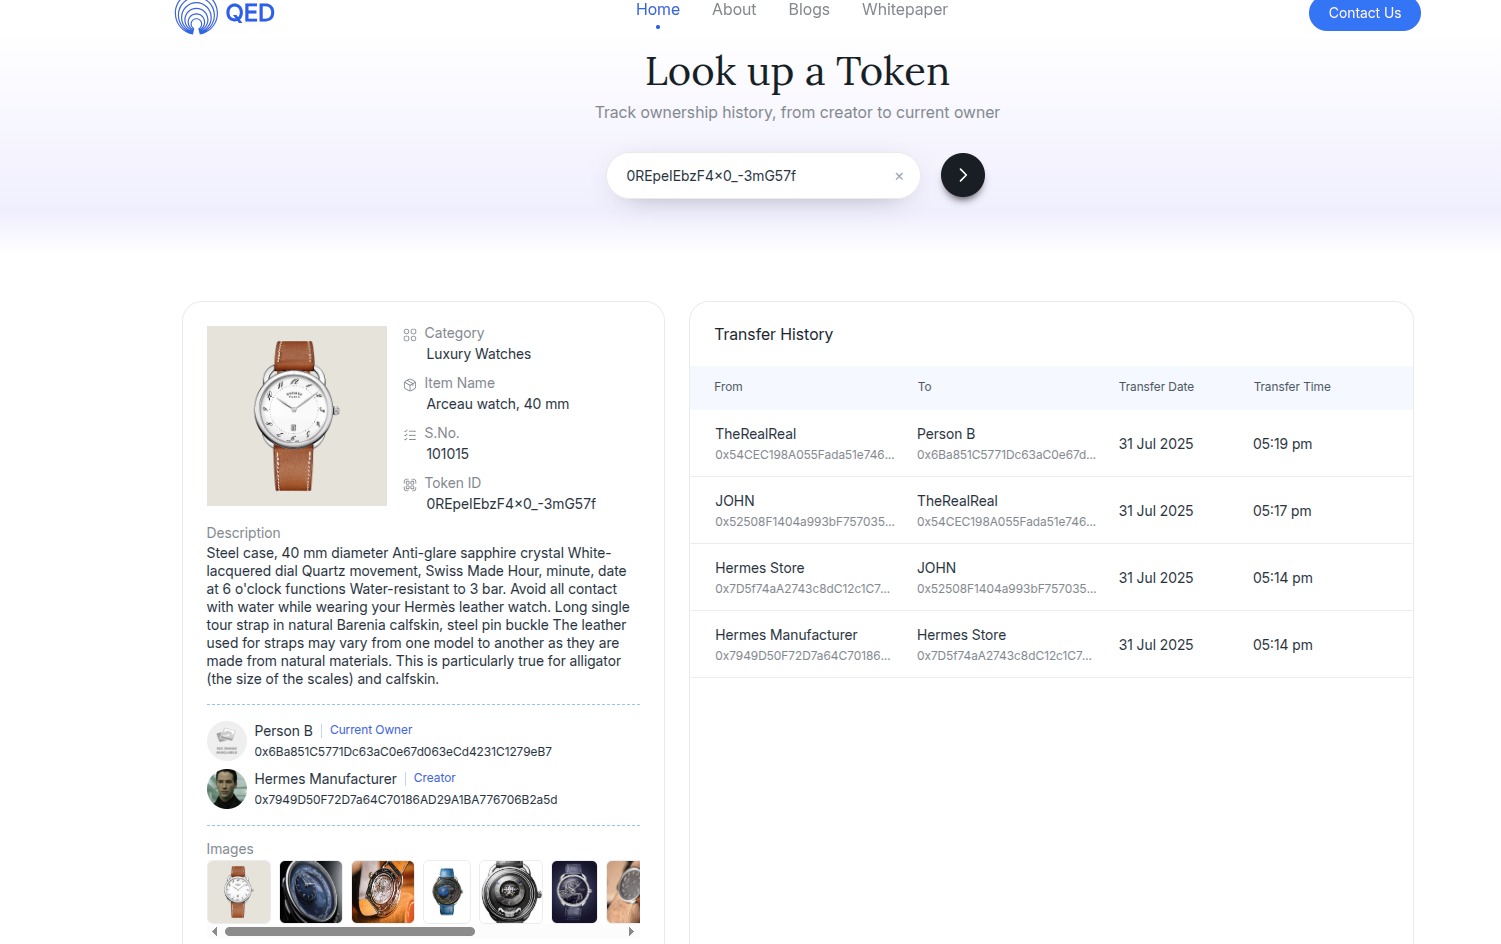
Task: Click the Transfer History heading
Action: pyautogui.click(x=774, y=334)
